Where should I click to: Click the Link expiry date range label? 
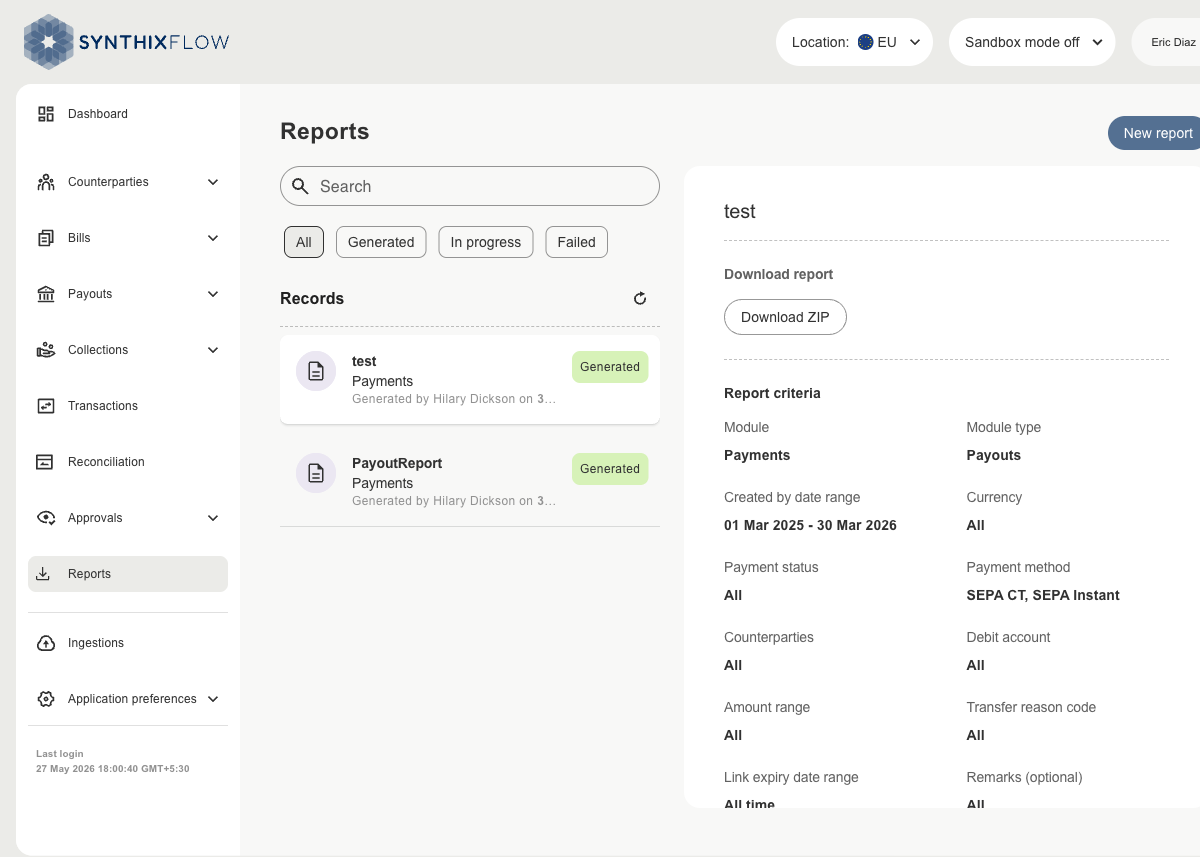tap(791, 777)
